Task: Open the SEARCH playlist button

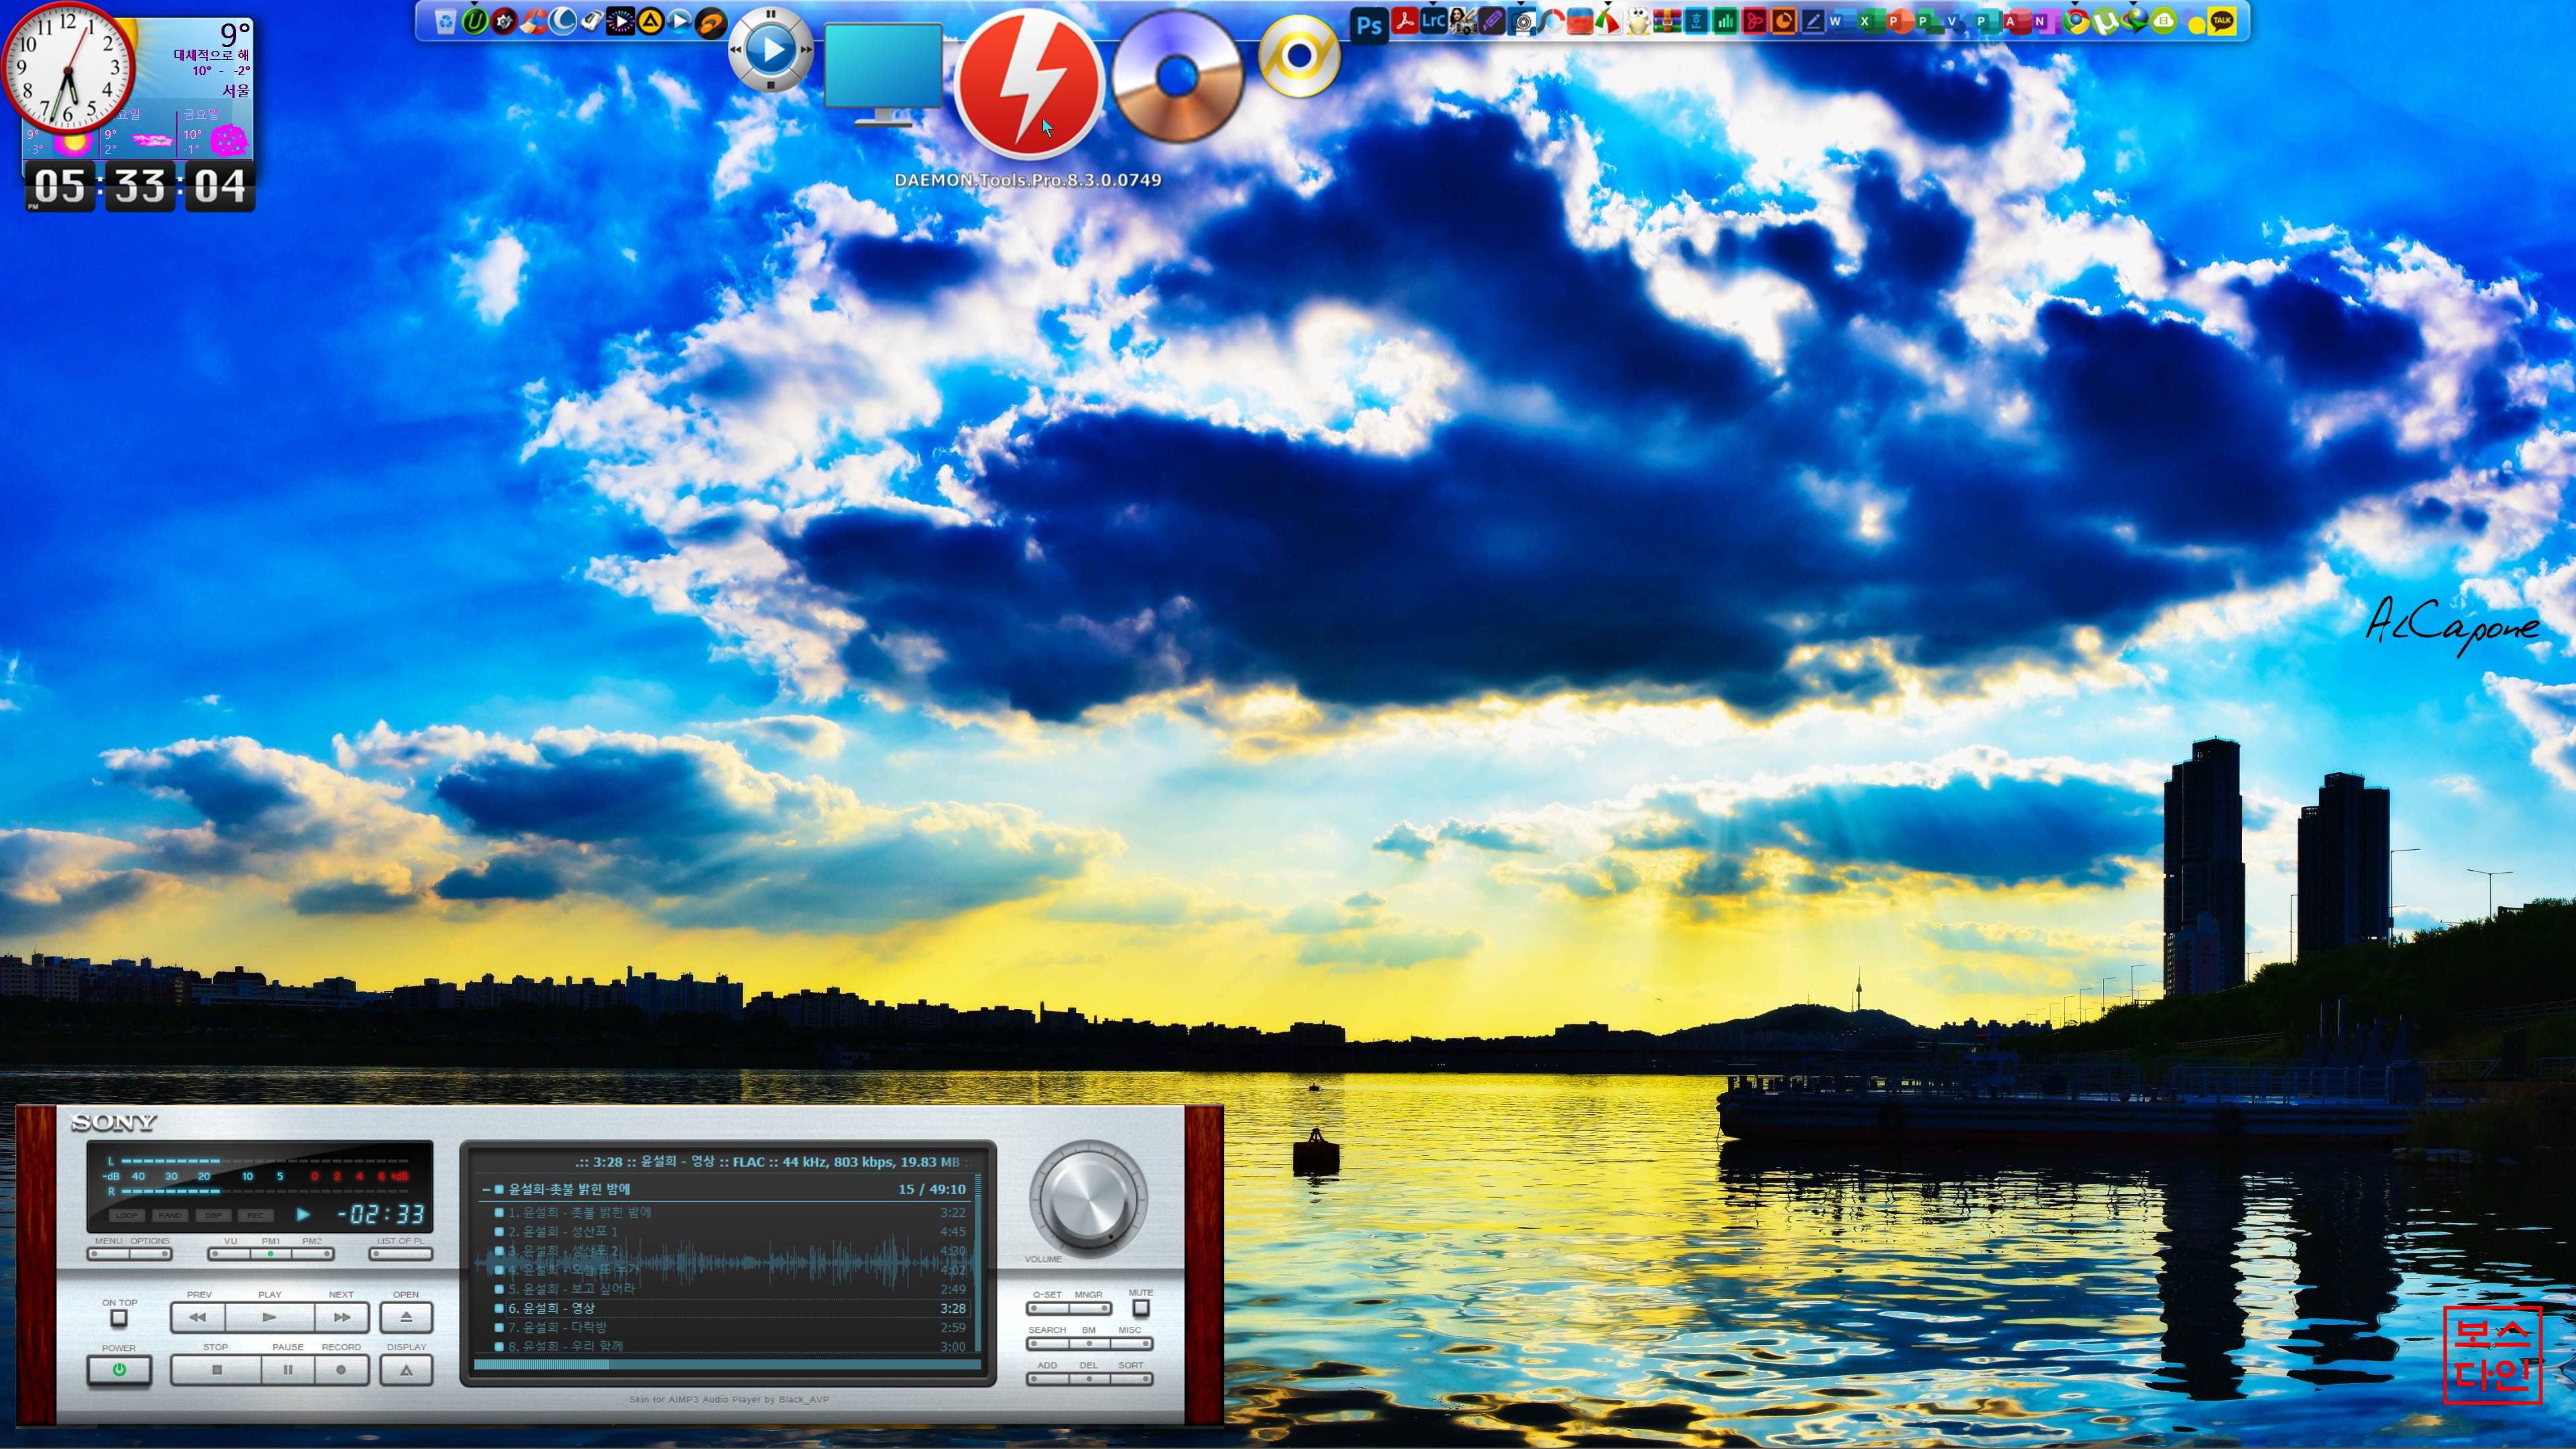Action: pos(1048,1343)
